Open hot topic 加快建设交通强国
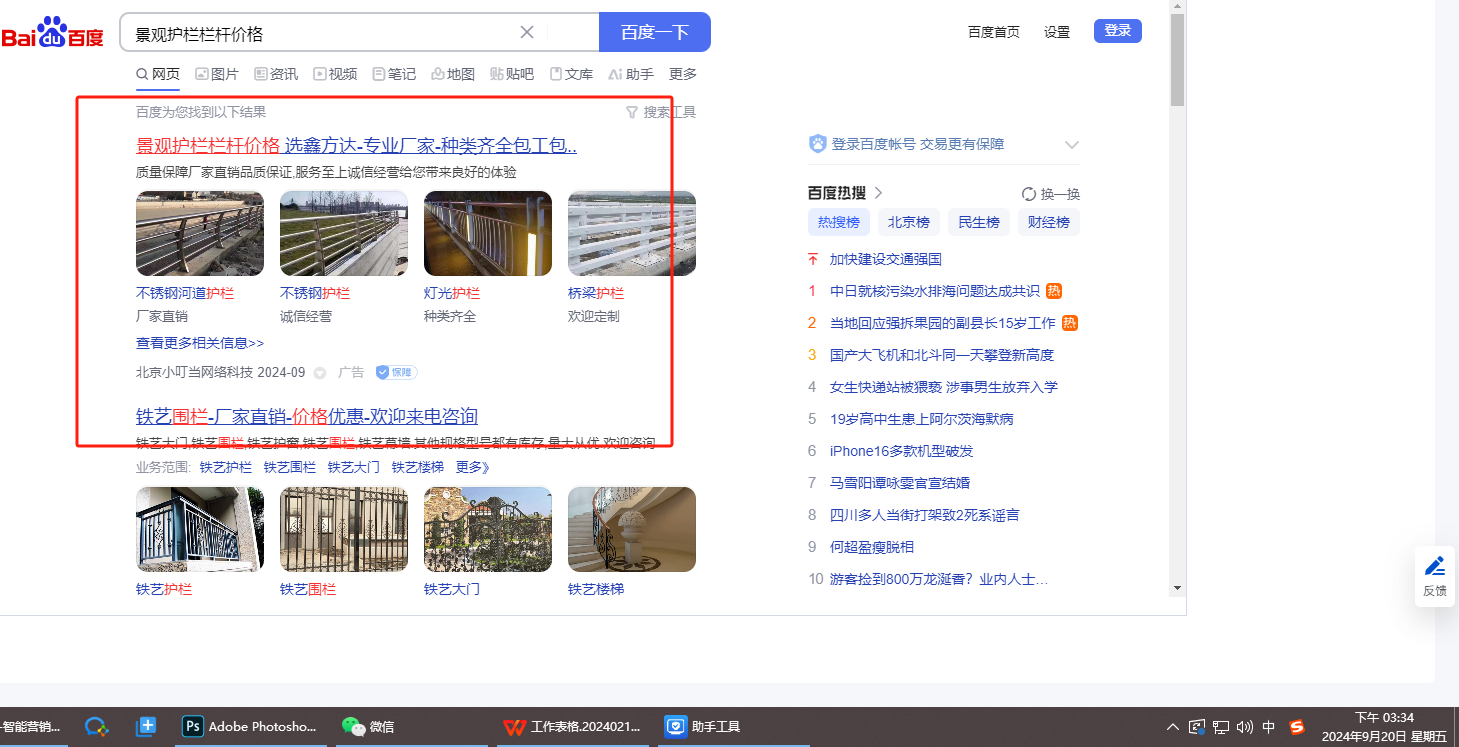Image resolution: width=1459 pixels, height=747 pixels. pos(886,259)
